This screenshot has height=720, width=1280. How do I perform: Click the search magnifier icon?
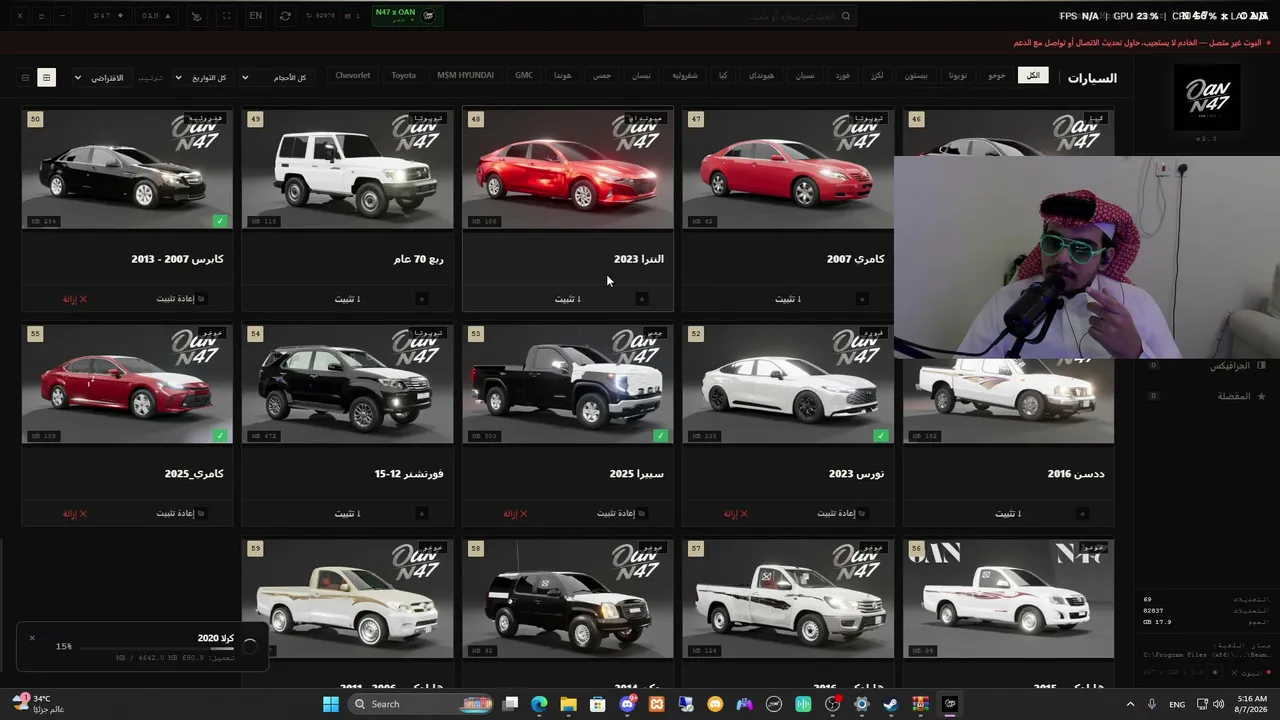point(846,16)
